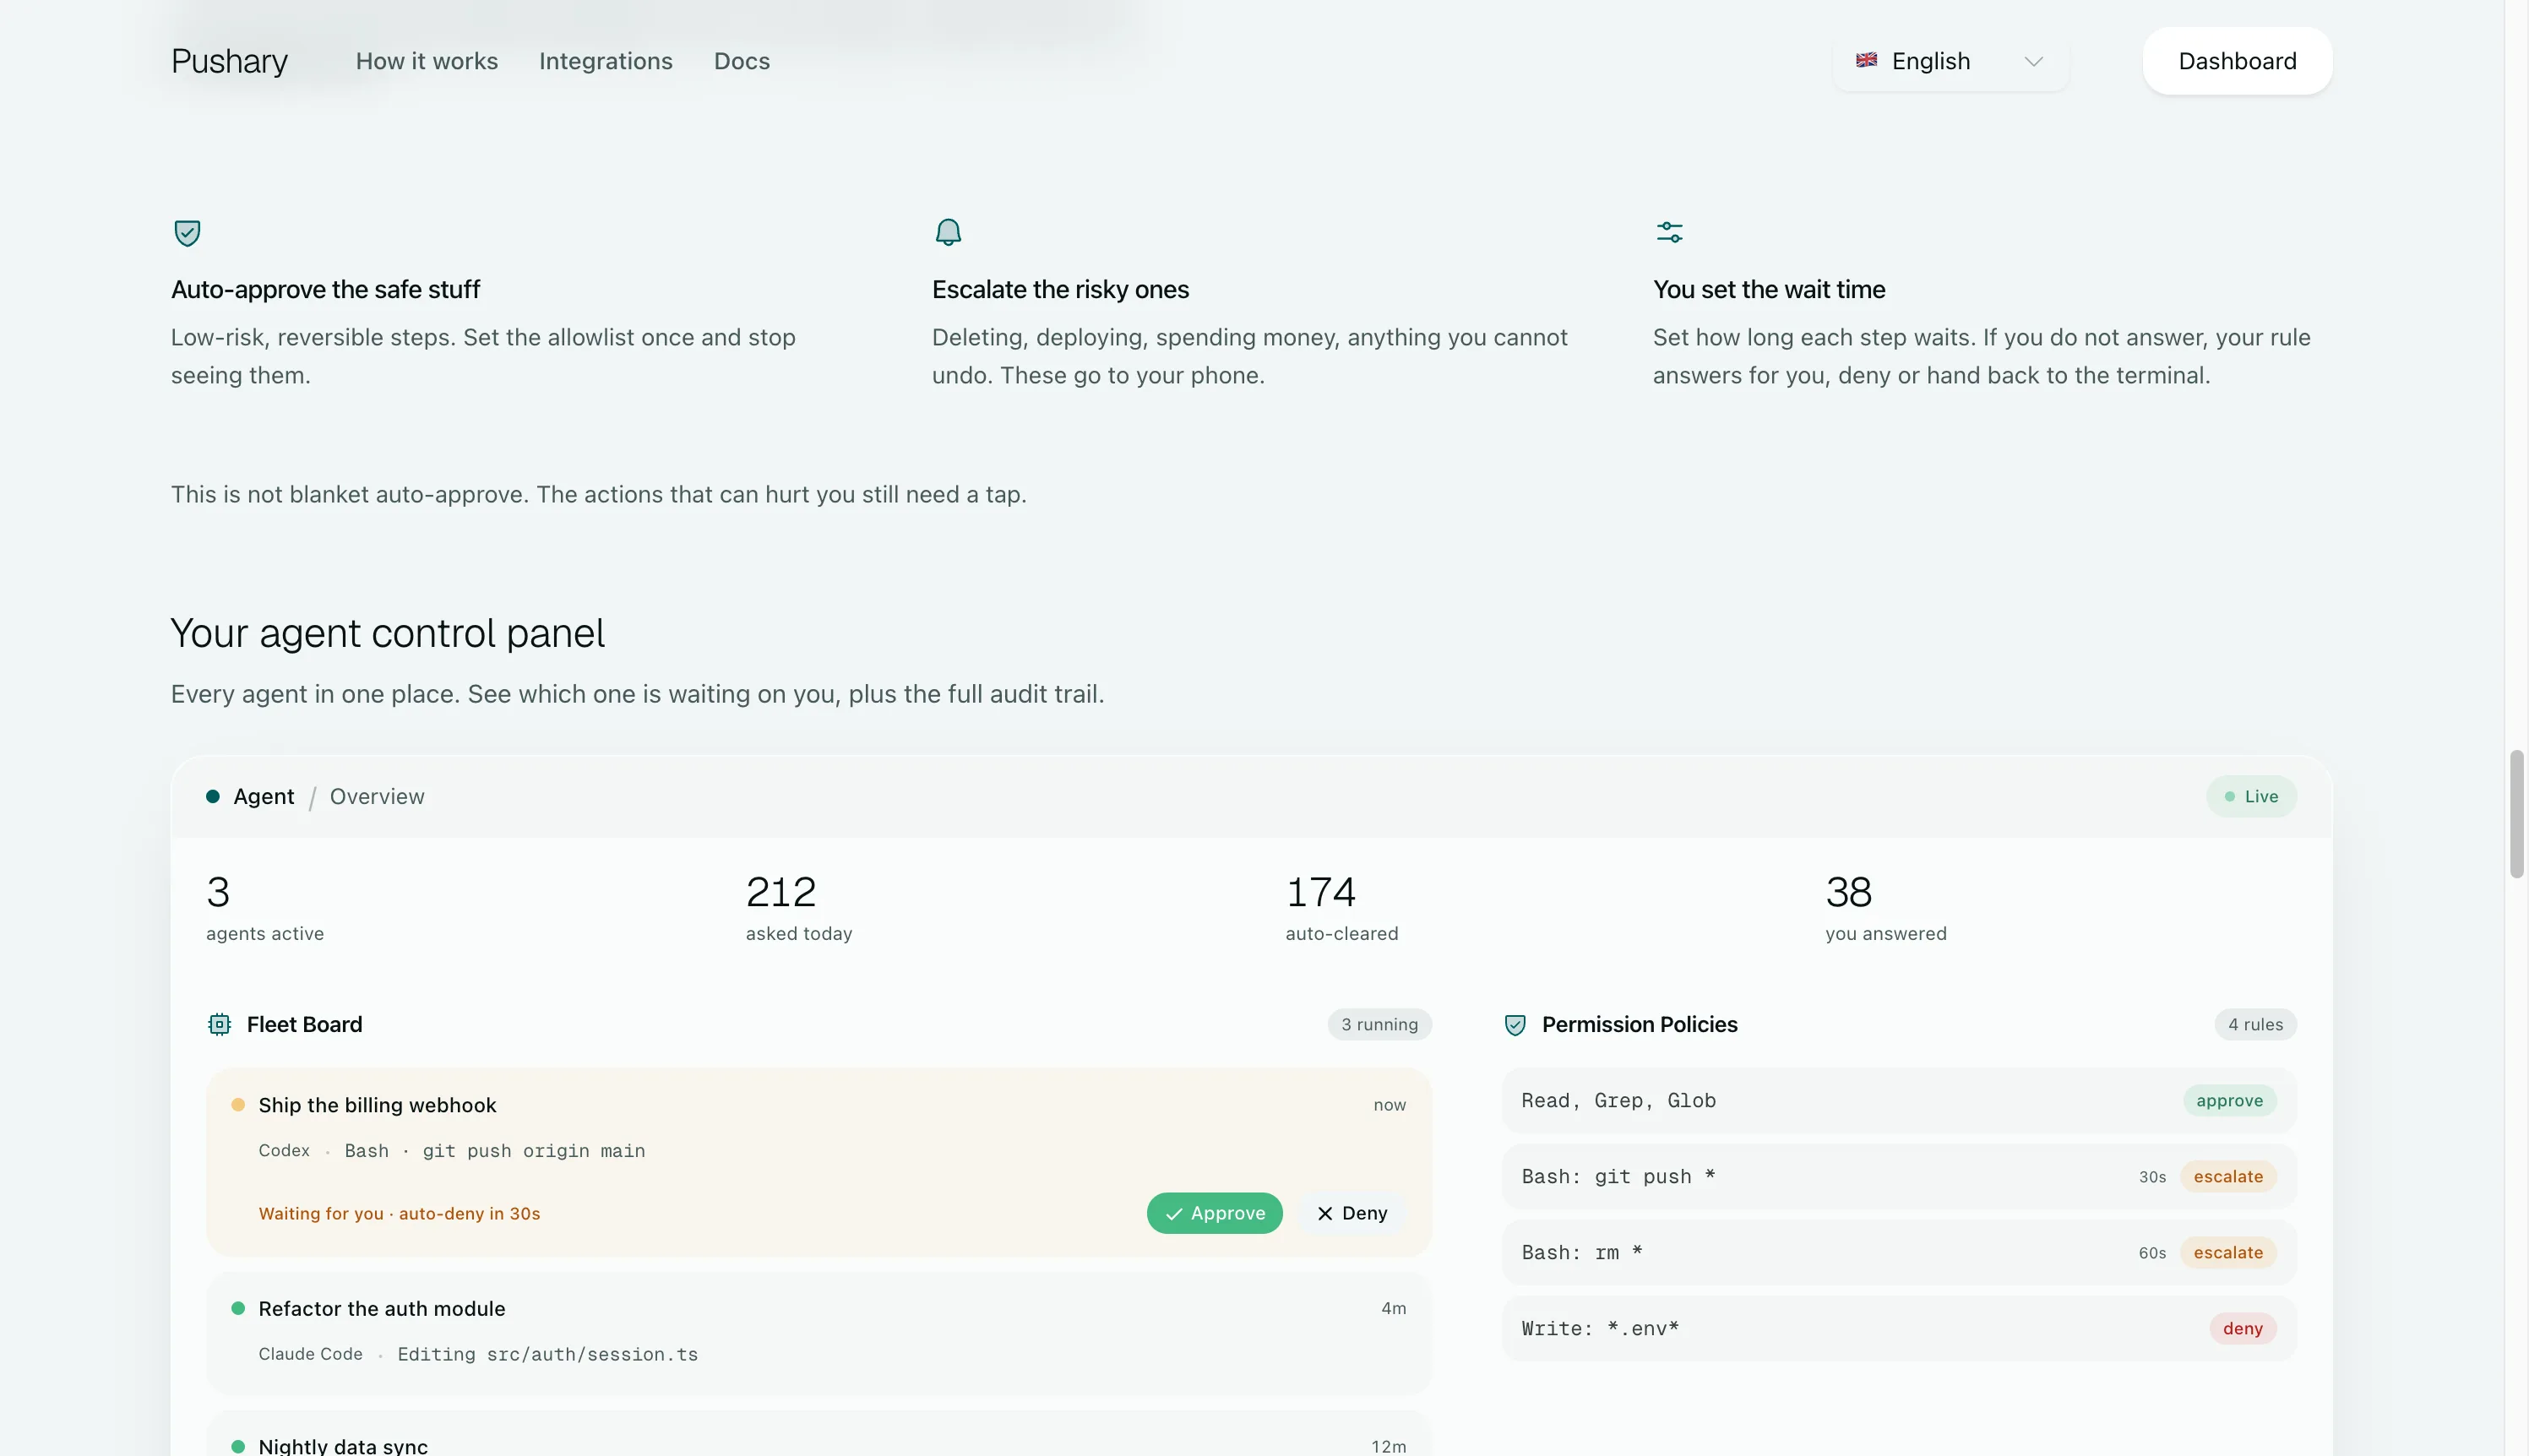Click the sliders icon above You set the wait time
The image size is (2529, 1456).
pyautogui.click(x=1669, y=232)
